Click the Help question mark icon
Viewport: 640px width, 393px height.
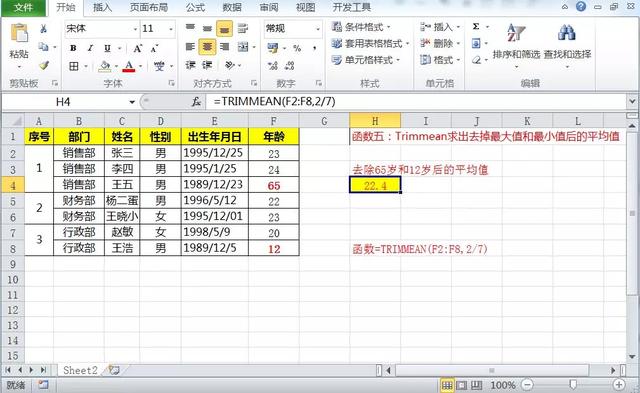point(580,7)
